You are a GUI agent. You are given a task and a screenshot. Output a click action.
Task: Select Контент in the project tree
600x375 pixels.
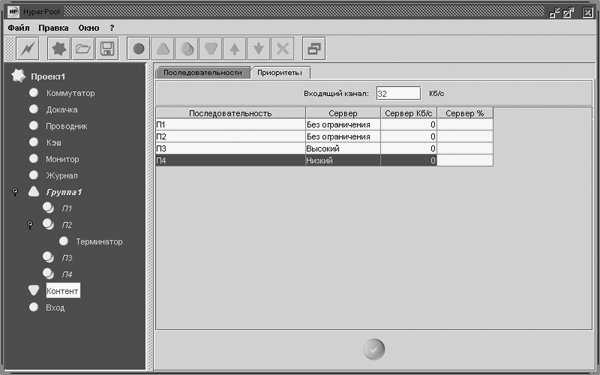click(x=63, y=291)
